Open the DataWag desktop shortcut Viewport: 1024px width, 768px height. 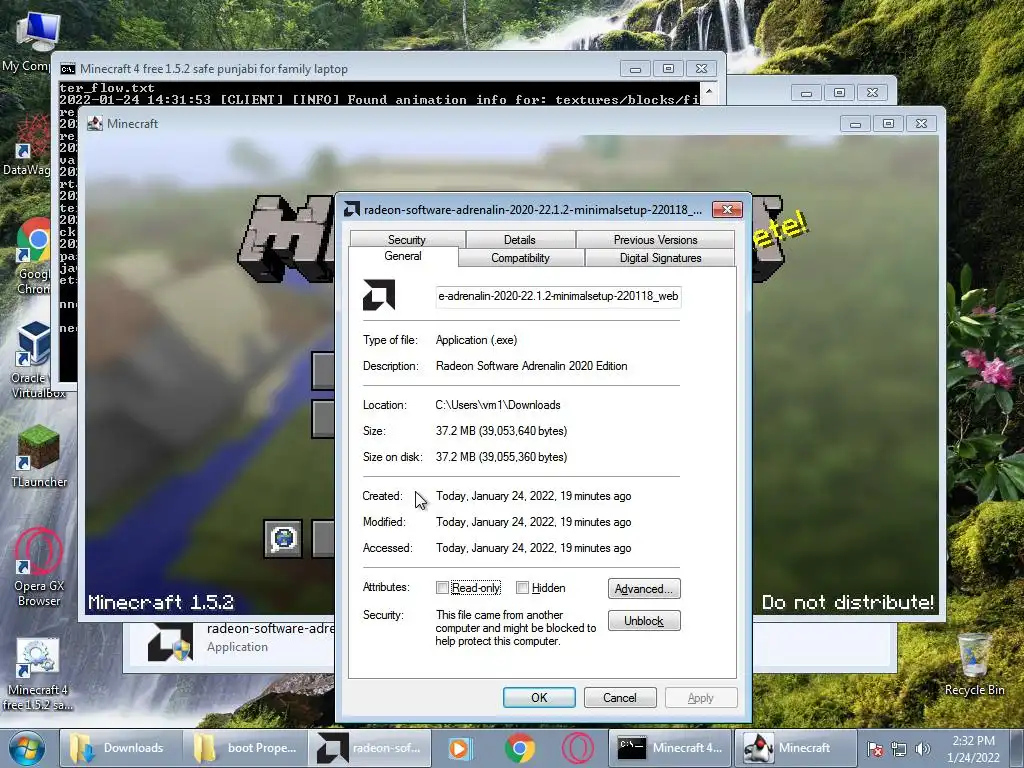pos(29,147)
